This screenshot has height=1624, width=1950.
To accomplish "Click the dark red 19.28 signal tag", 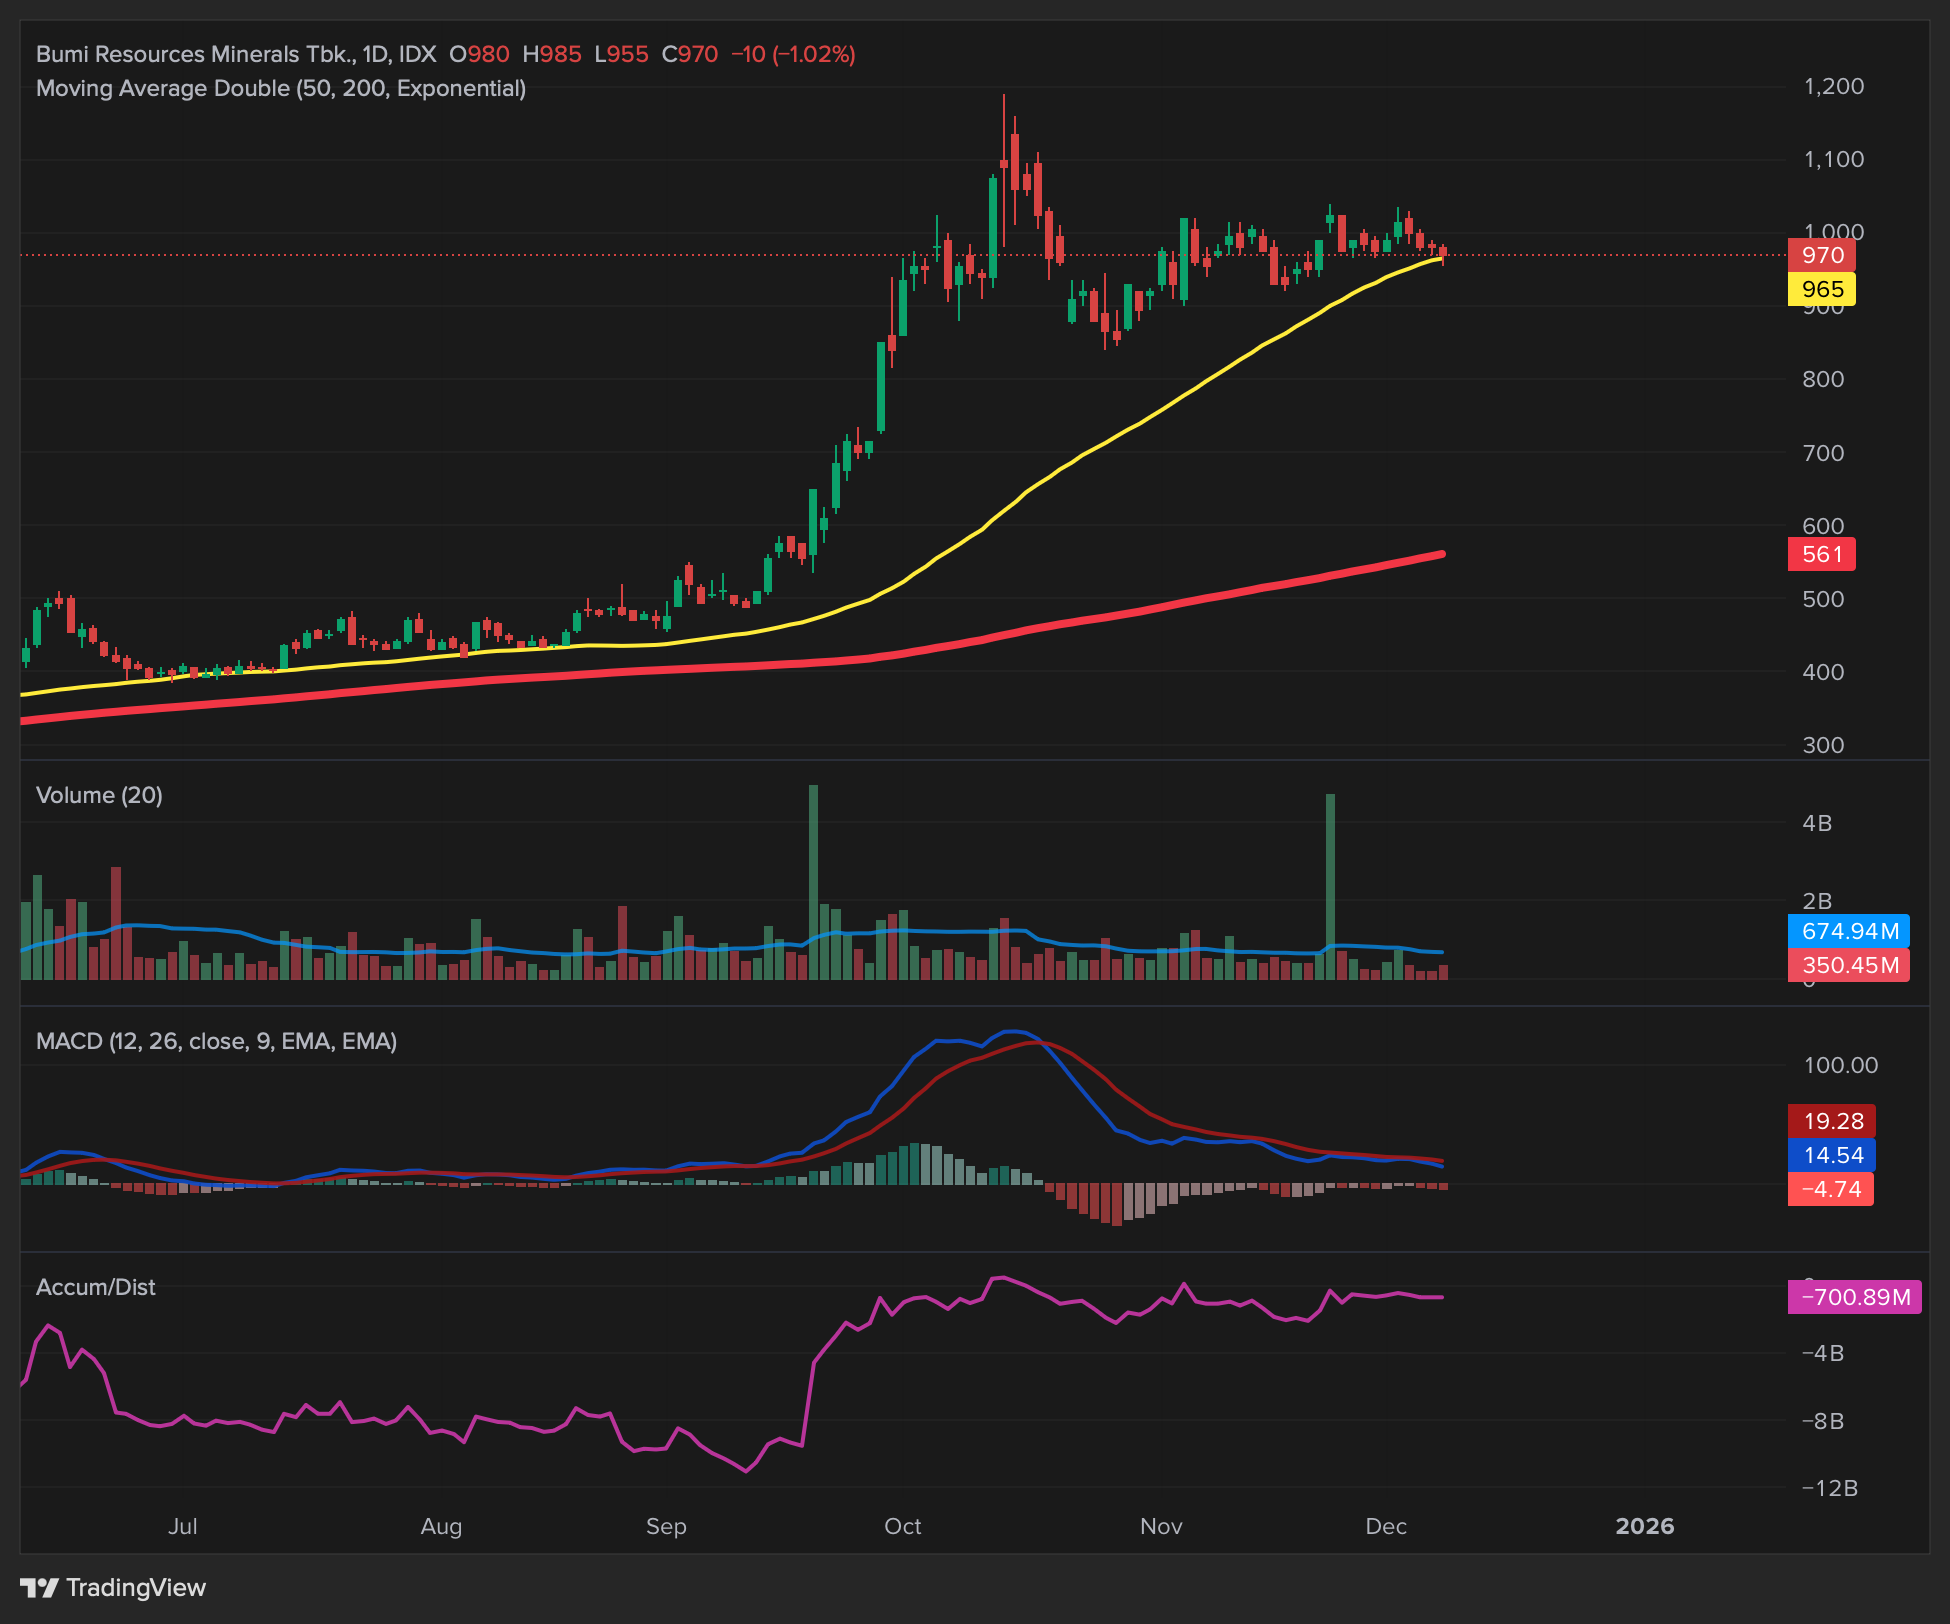I will coord(1832,1121).
